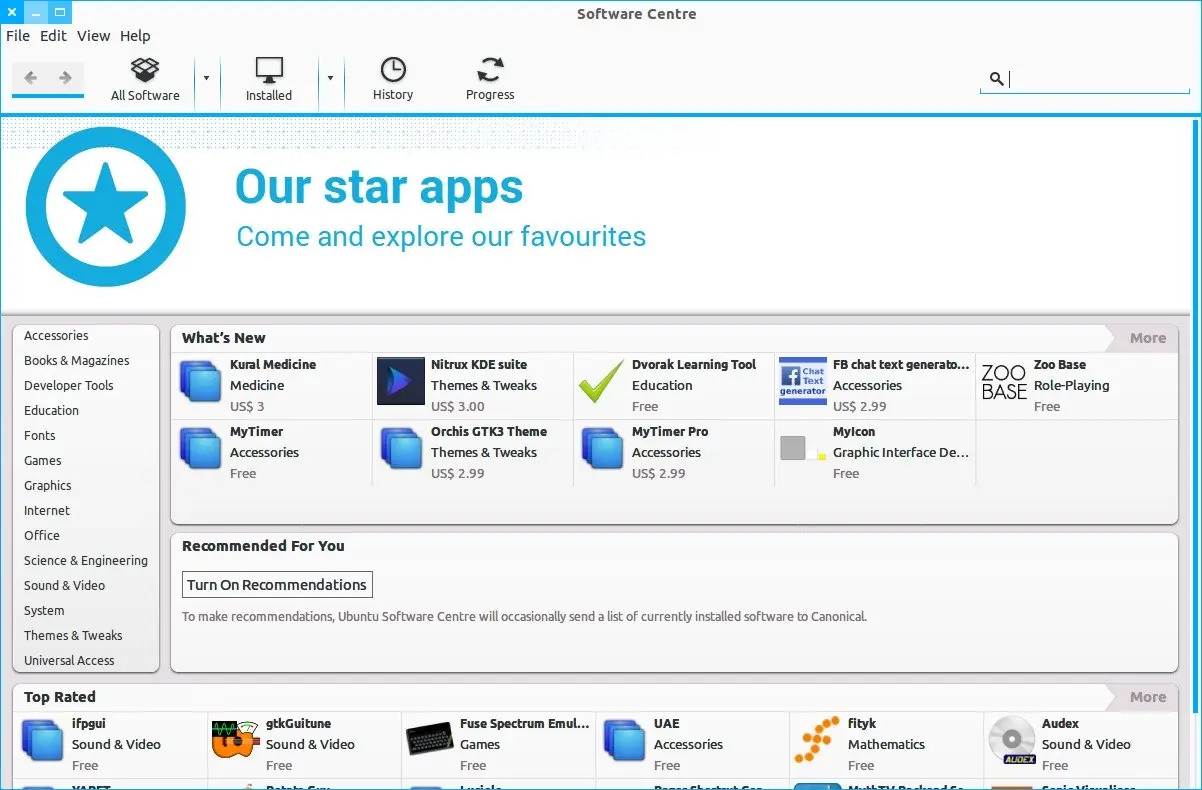The image size is (1202, 790).
Task: Open Audex disc icon
Action: pos(1012,741)
